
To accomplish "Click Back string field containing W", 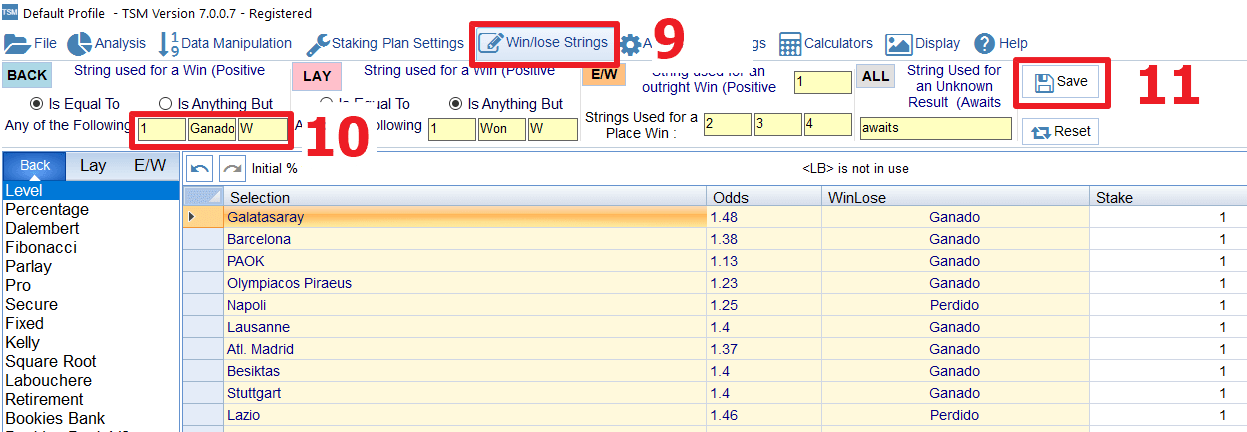I will pyautogui.click(x=263, y=129).
